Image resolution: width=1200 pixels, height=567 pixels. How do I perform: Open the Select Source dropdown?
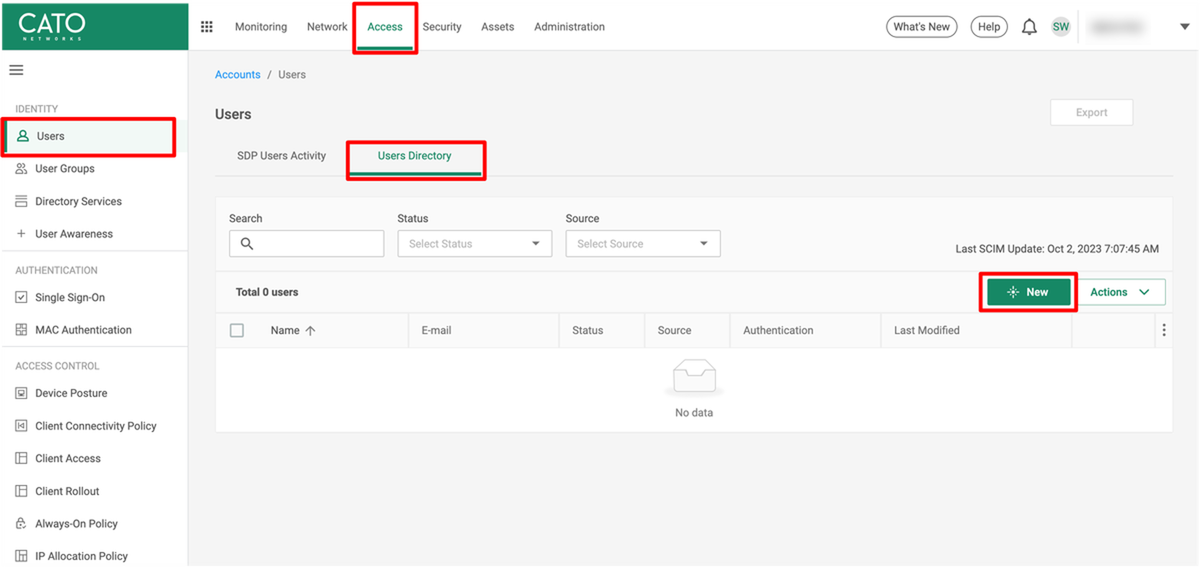click(x=642, y=244)
